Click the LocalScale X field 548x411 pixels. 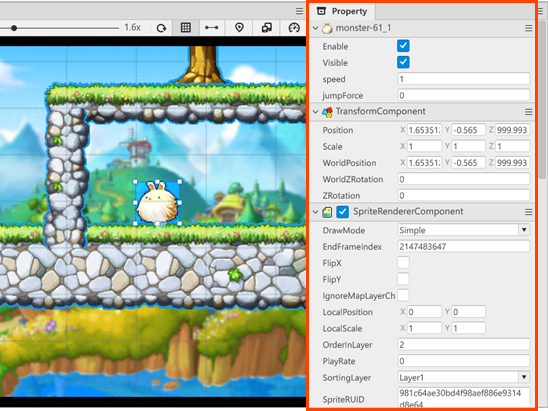[x=424, y=328]
